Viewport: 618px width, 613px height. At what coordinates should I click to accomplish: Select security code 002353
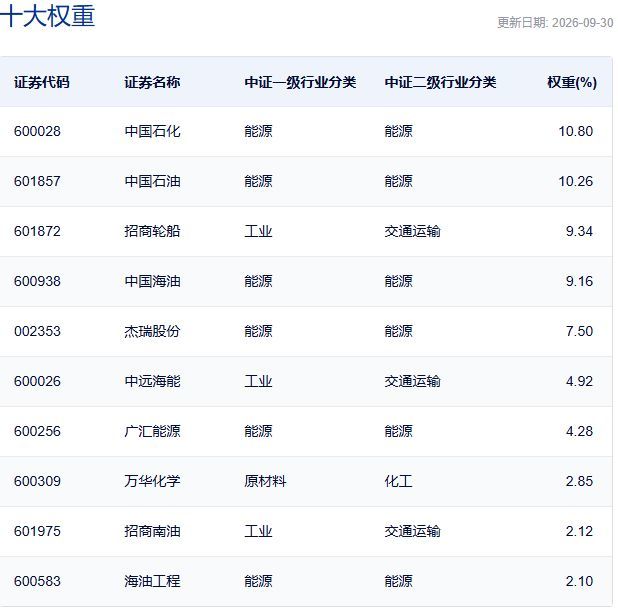pyautogui.click(x=37, y=331)
